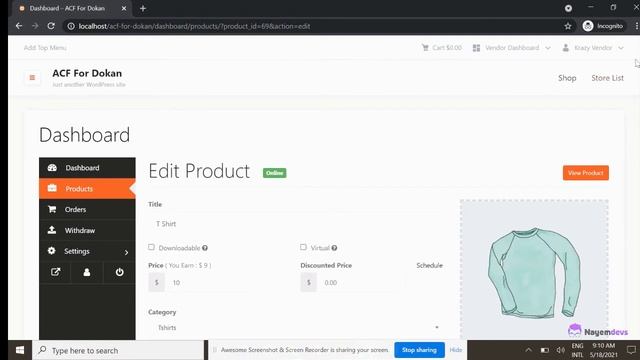This screenshot has width=640, height=360.
Task: Click the Chrome media control icon in title bar
Action: (x=568, y=8)
